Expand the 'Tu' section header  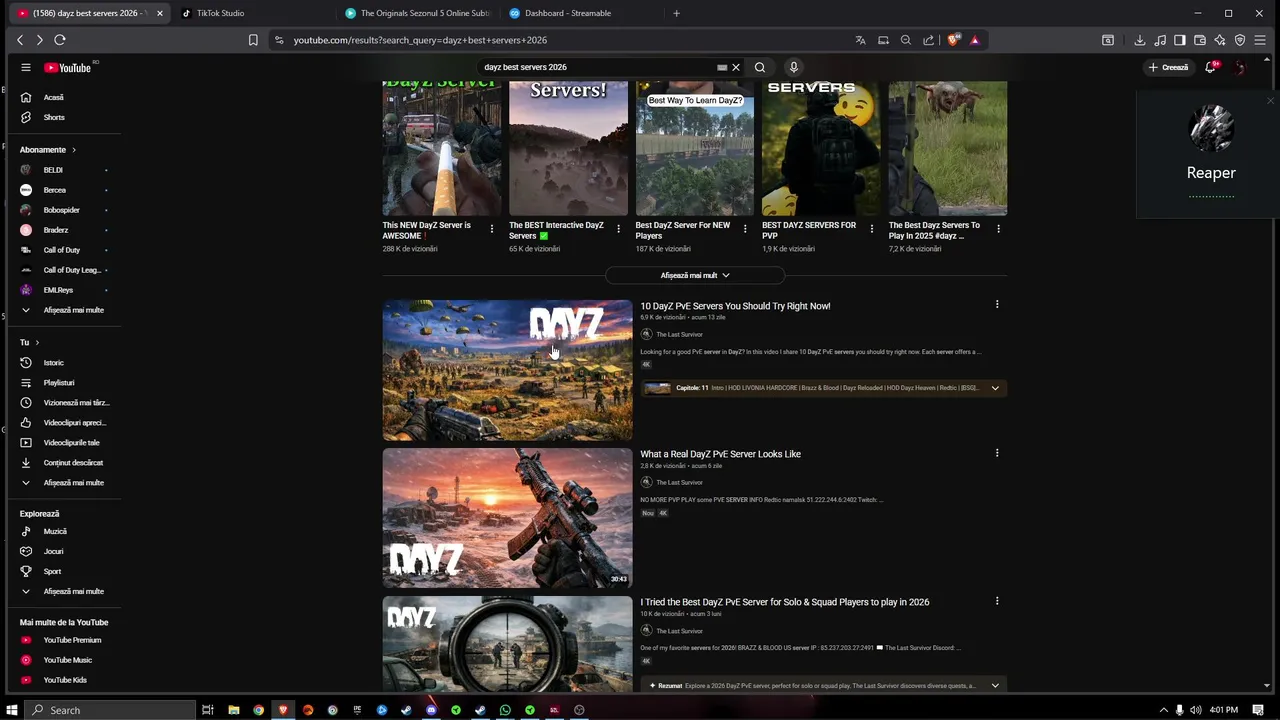pyautogui.click(x=29, y=342)
